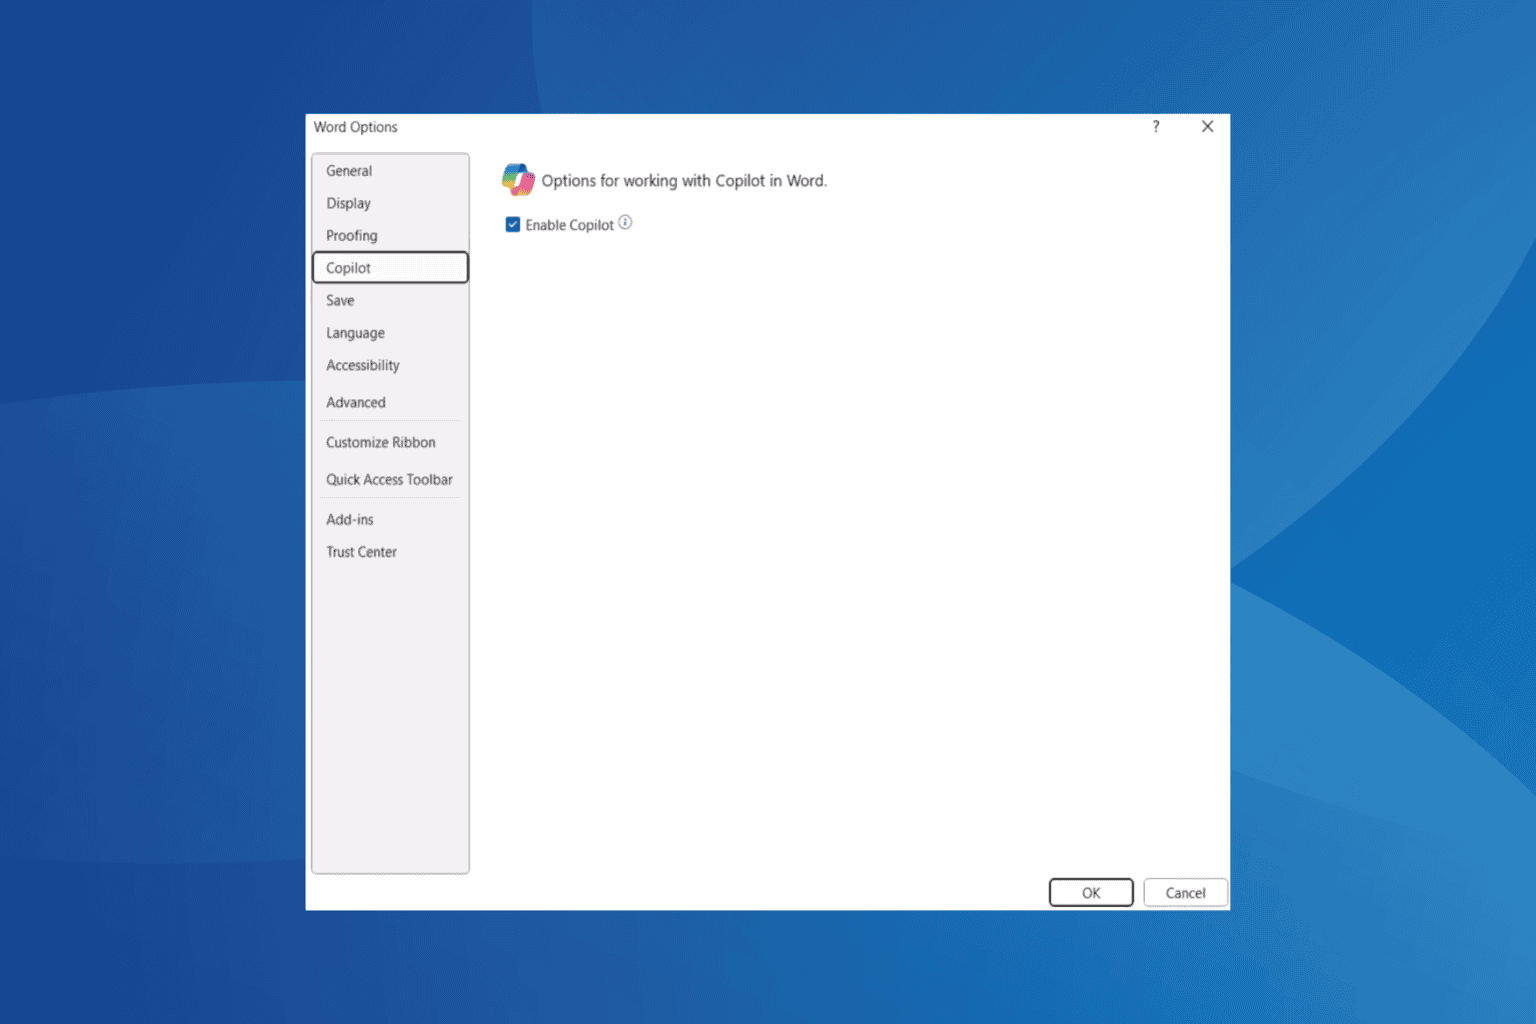Select the Quick Access Toolbar category

point(390,480)
